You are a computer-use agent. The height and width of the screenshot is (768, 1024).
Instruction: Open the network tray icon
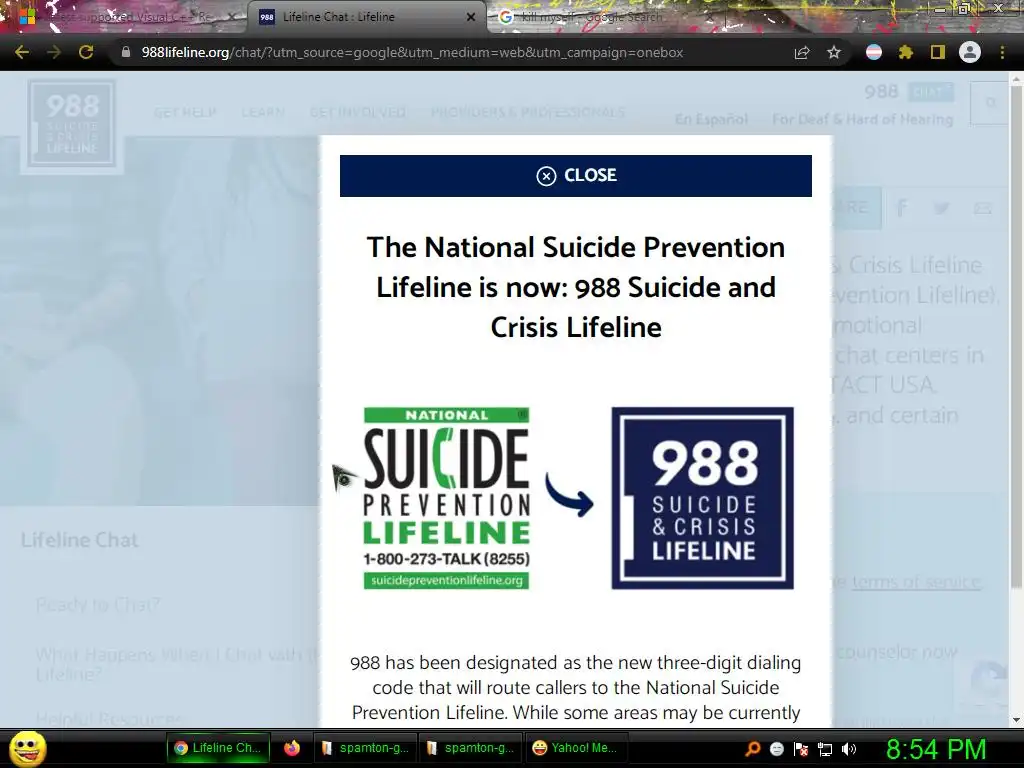tap(825, 749)
